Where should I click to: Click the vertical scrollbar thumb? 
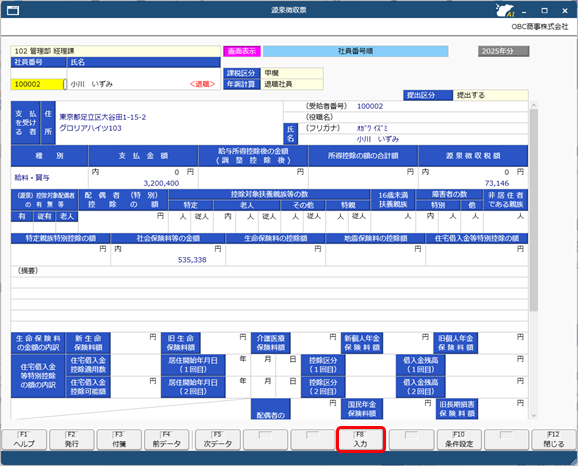(533, 210)
